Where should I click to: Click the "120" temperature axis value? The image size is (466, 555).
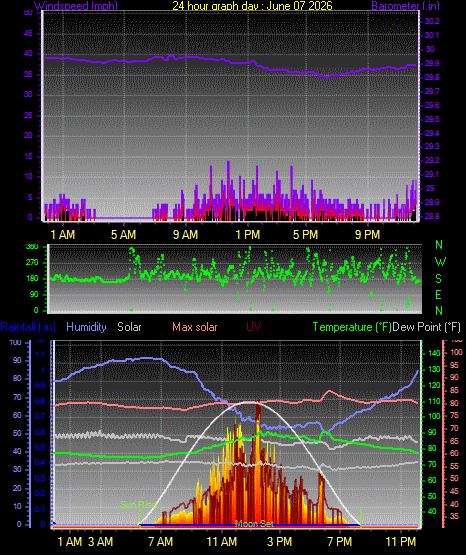tap(434, 385)
